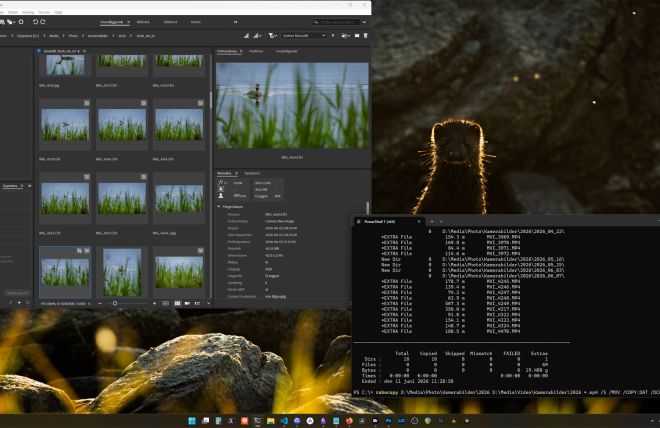Open the Verktyg menu

(28, 12)
